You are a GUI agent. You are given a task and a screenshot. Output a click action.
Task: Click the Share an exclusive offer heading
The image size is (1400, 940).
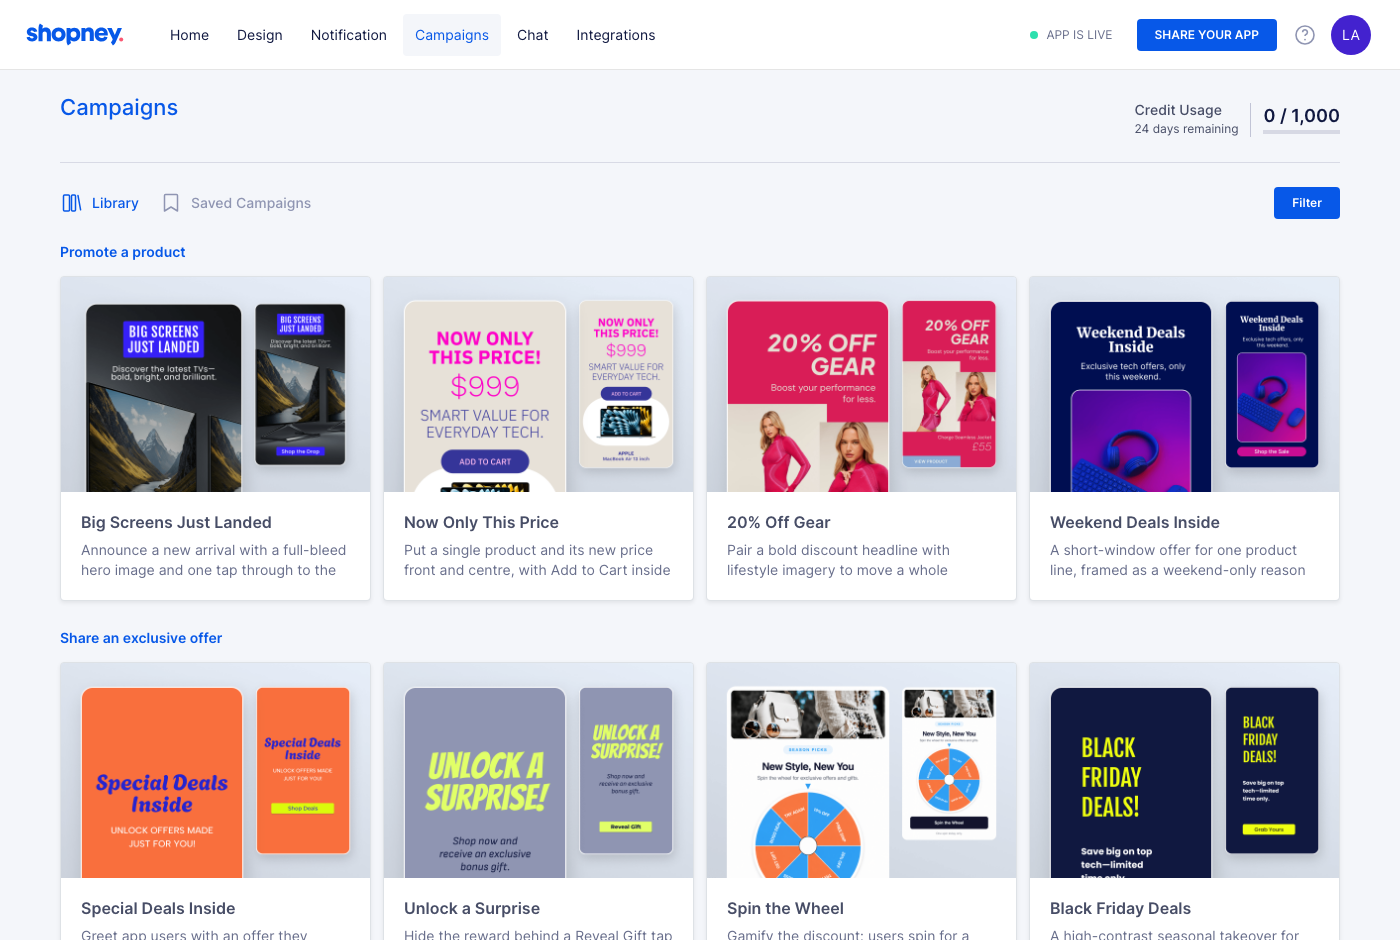click(x=141, y=638)
